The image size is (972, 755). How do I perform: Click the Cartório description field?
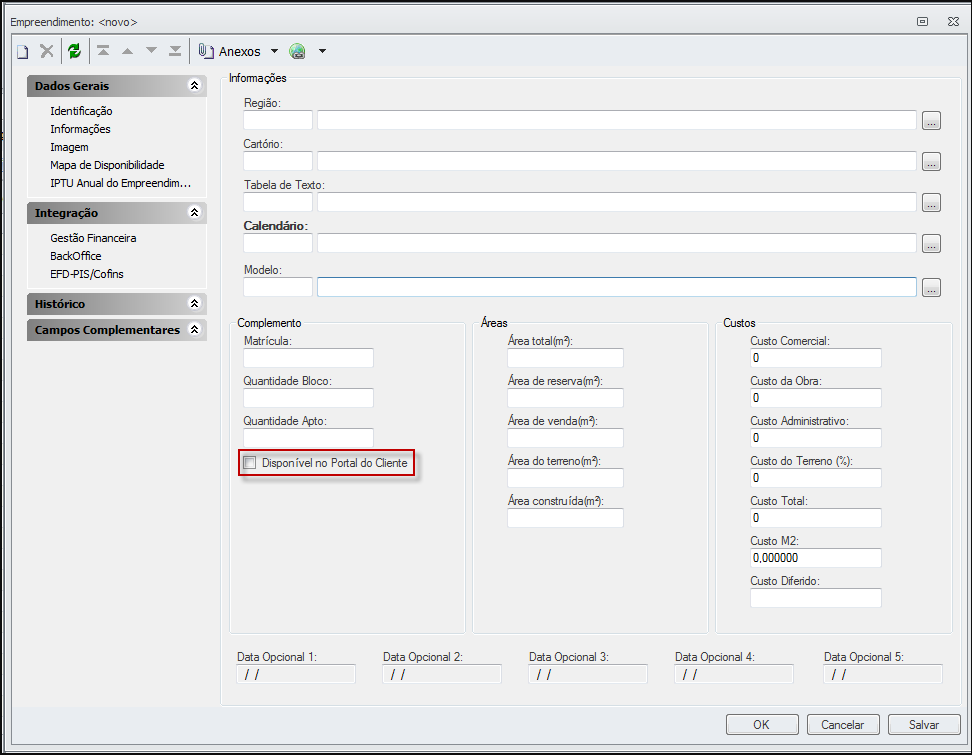(617, 161)
